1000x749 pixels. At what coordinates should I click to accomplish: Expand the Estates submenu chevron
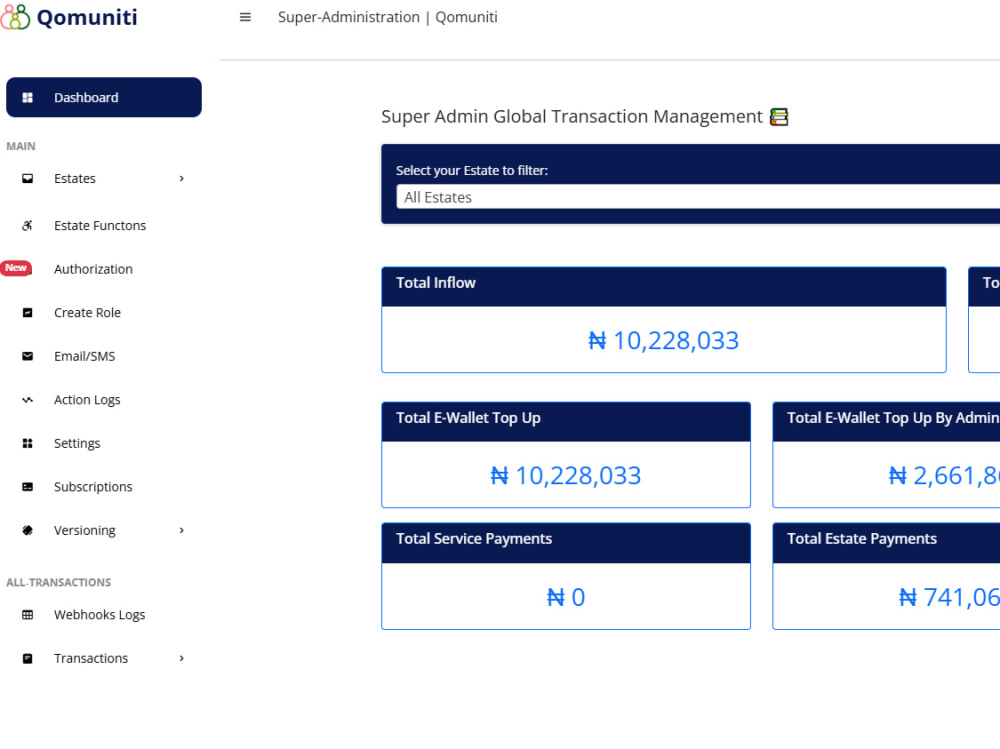(x=182, y=179)
